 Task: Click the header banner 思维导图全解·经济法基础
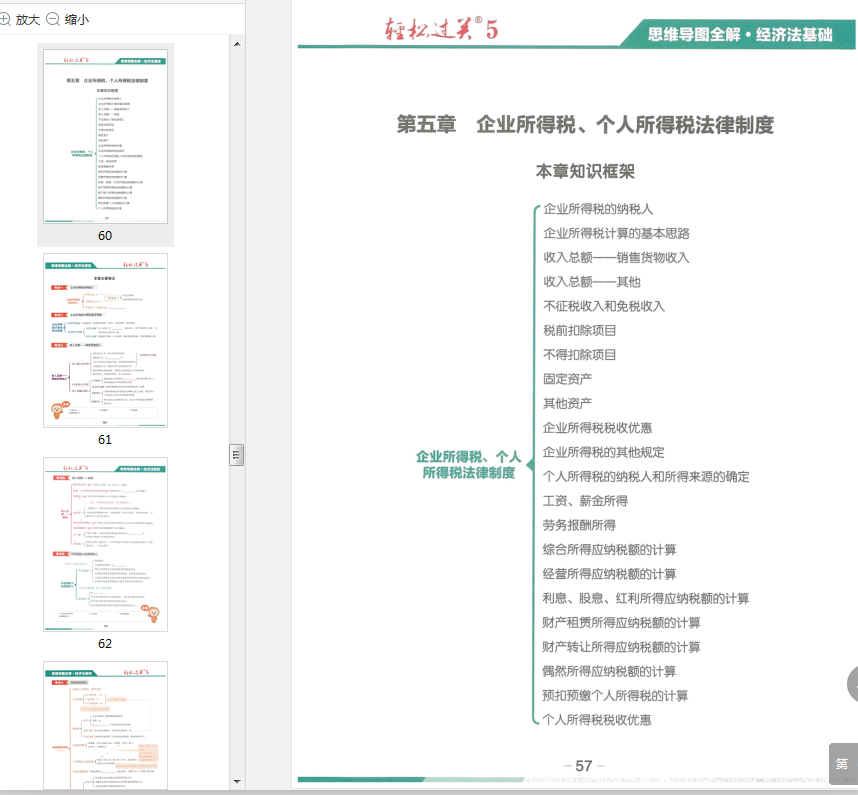coord(740,34)
